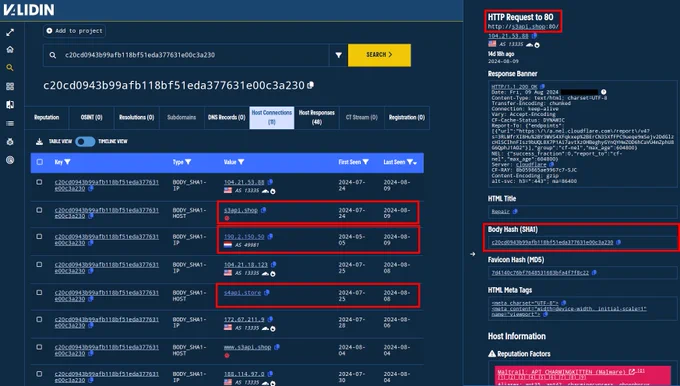Filter the Type column
Image resolution: width=680 pixels, height=386 pixels.
coord(188,162)
